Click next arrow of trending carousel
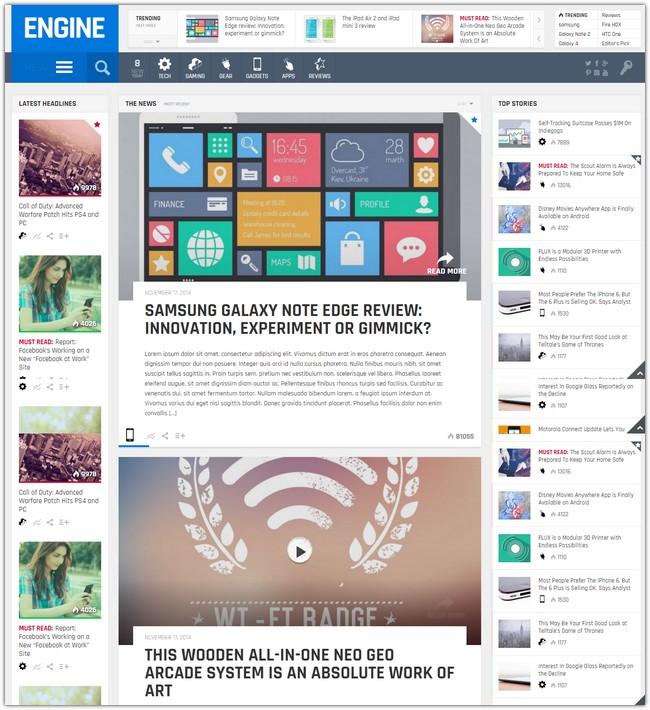The width and height of the screenshot is (650, 710). tap(539, 20)
